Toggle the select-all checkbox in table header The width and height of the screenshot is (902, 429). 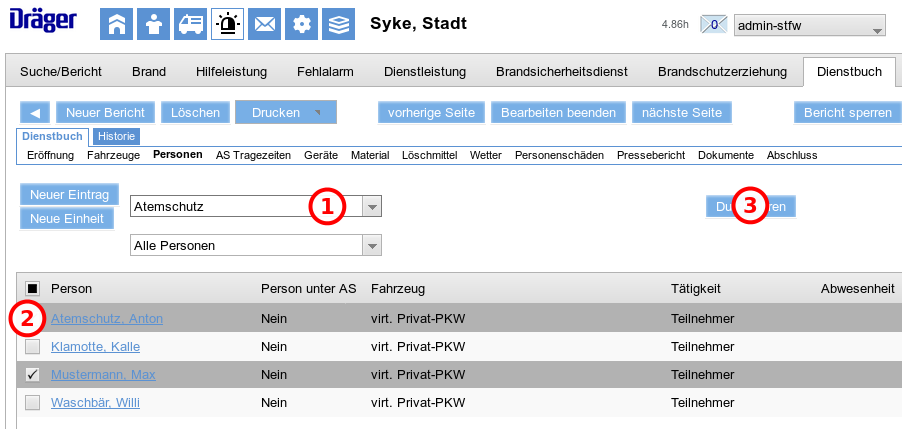(x=33, y=289)
